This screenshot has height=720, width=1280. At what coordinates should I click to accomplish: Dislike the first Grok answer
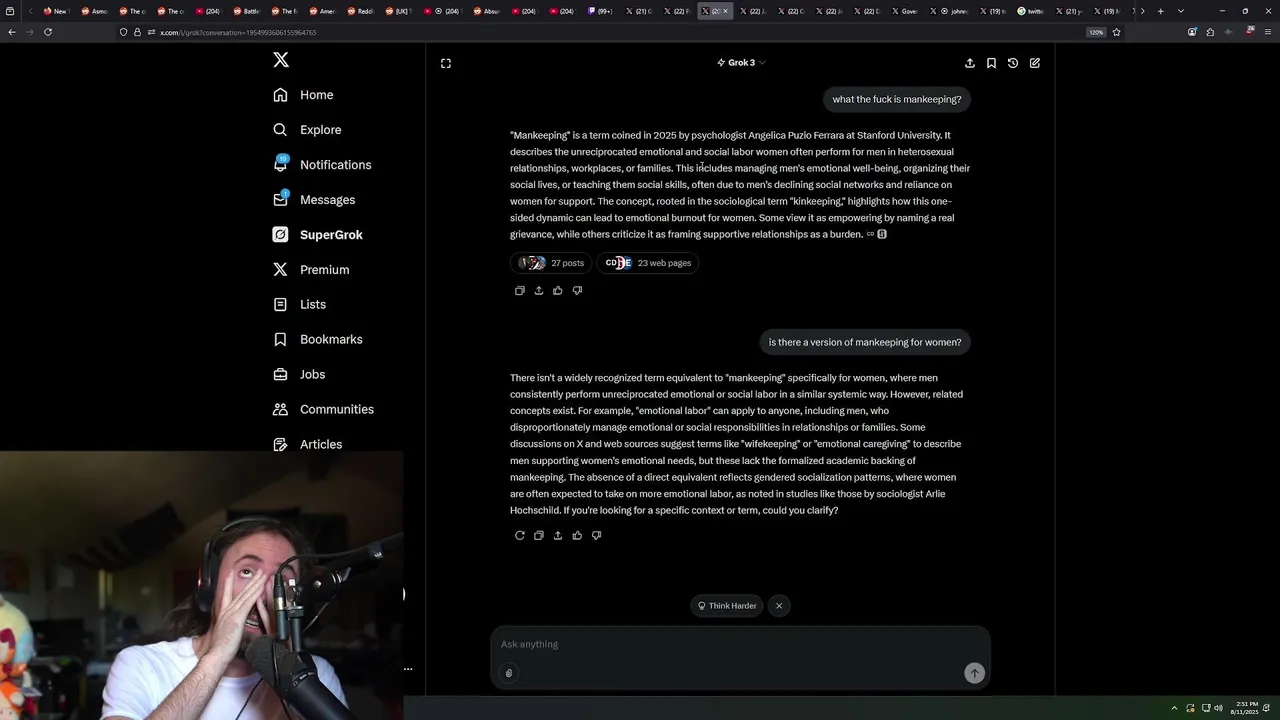[577, 291]
